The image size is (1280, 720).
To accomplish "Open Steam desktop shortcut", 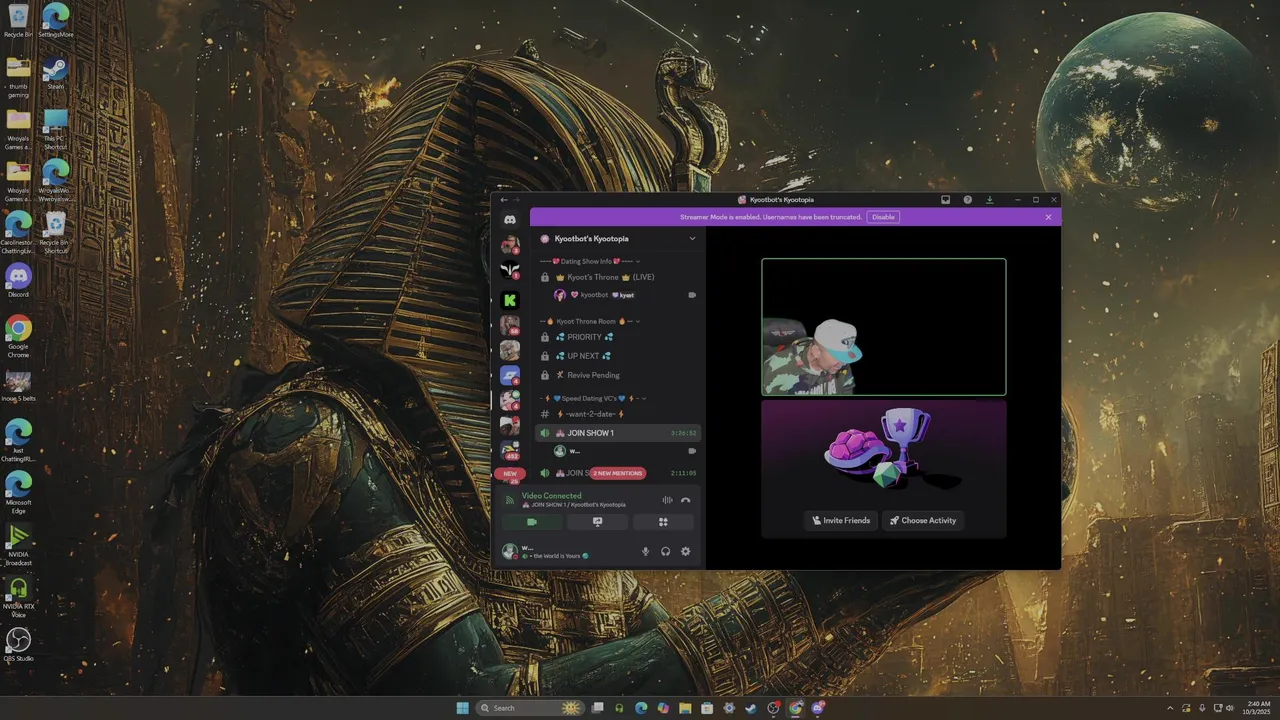I will pyautogui.click(x=55, y=74).
